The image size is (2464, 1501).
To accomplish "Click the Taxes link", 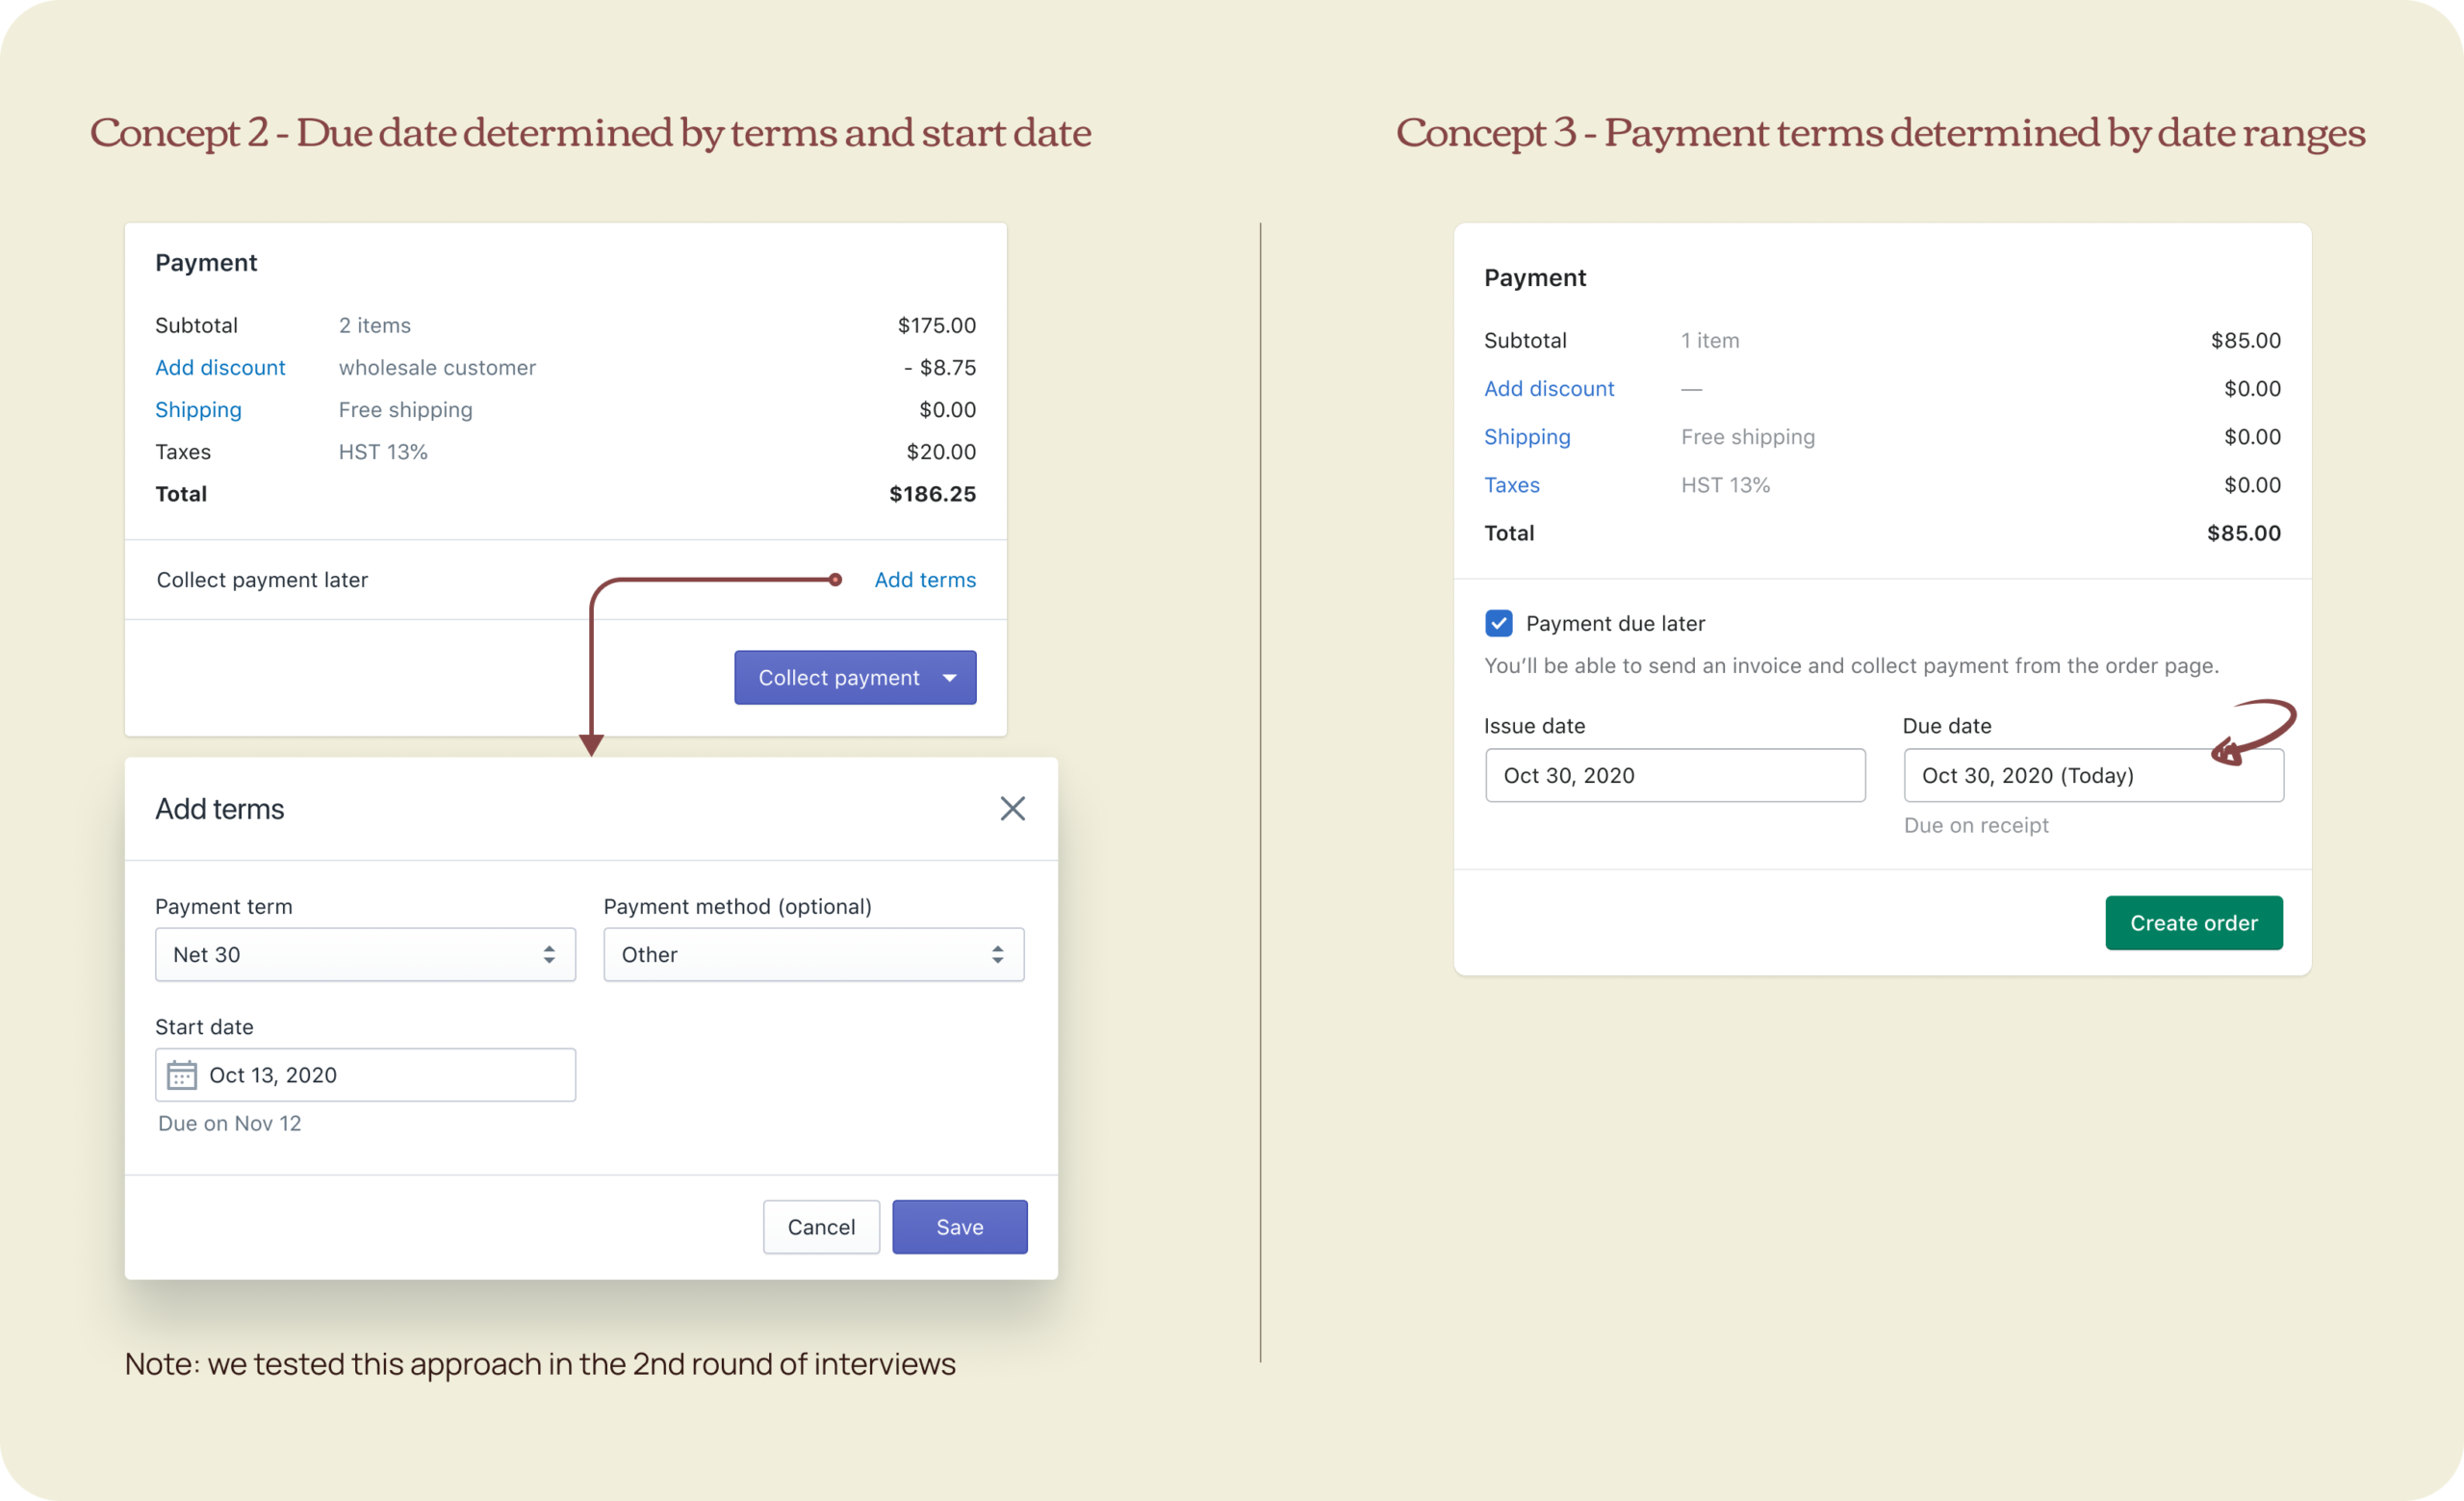I will [x=1511, y=485].
